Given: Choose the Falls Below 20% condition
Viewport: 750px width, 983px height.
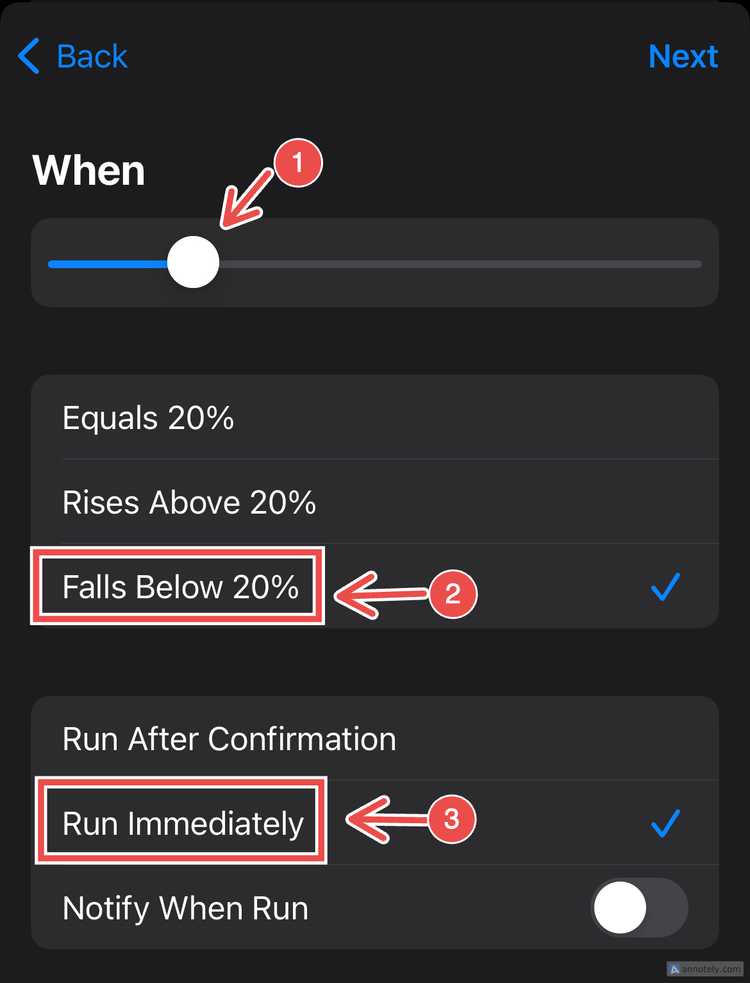Looking at the screenshot, I should [x=375, y=586].
